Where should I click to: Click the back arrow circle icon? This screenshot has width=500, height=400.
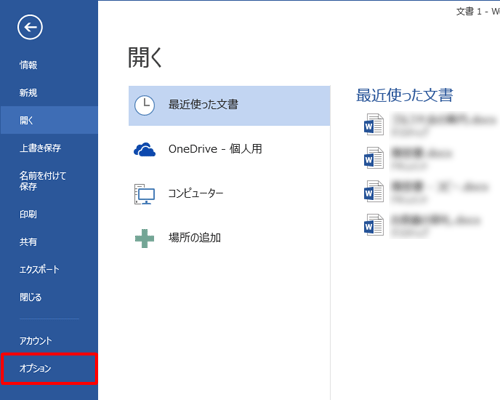pos(30,27)
